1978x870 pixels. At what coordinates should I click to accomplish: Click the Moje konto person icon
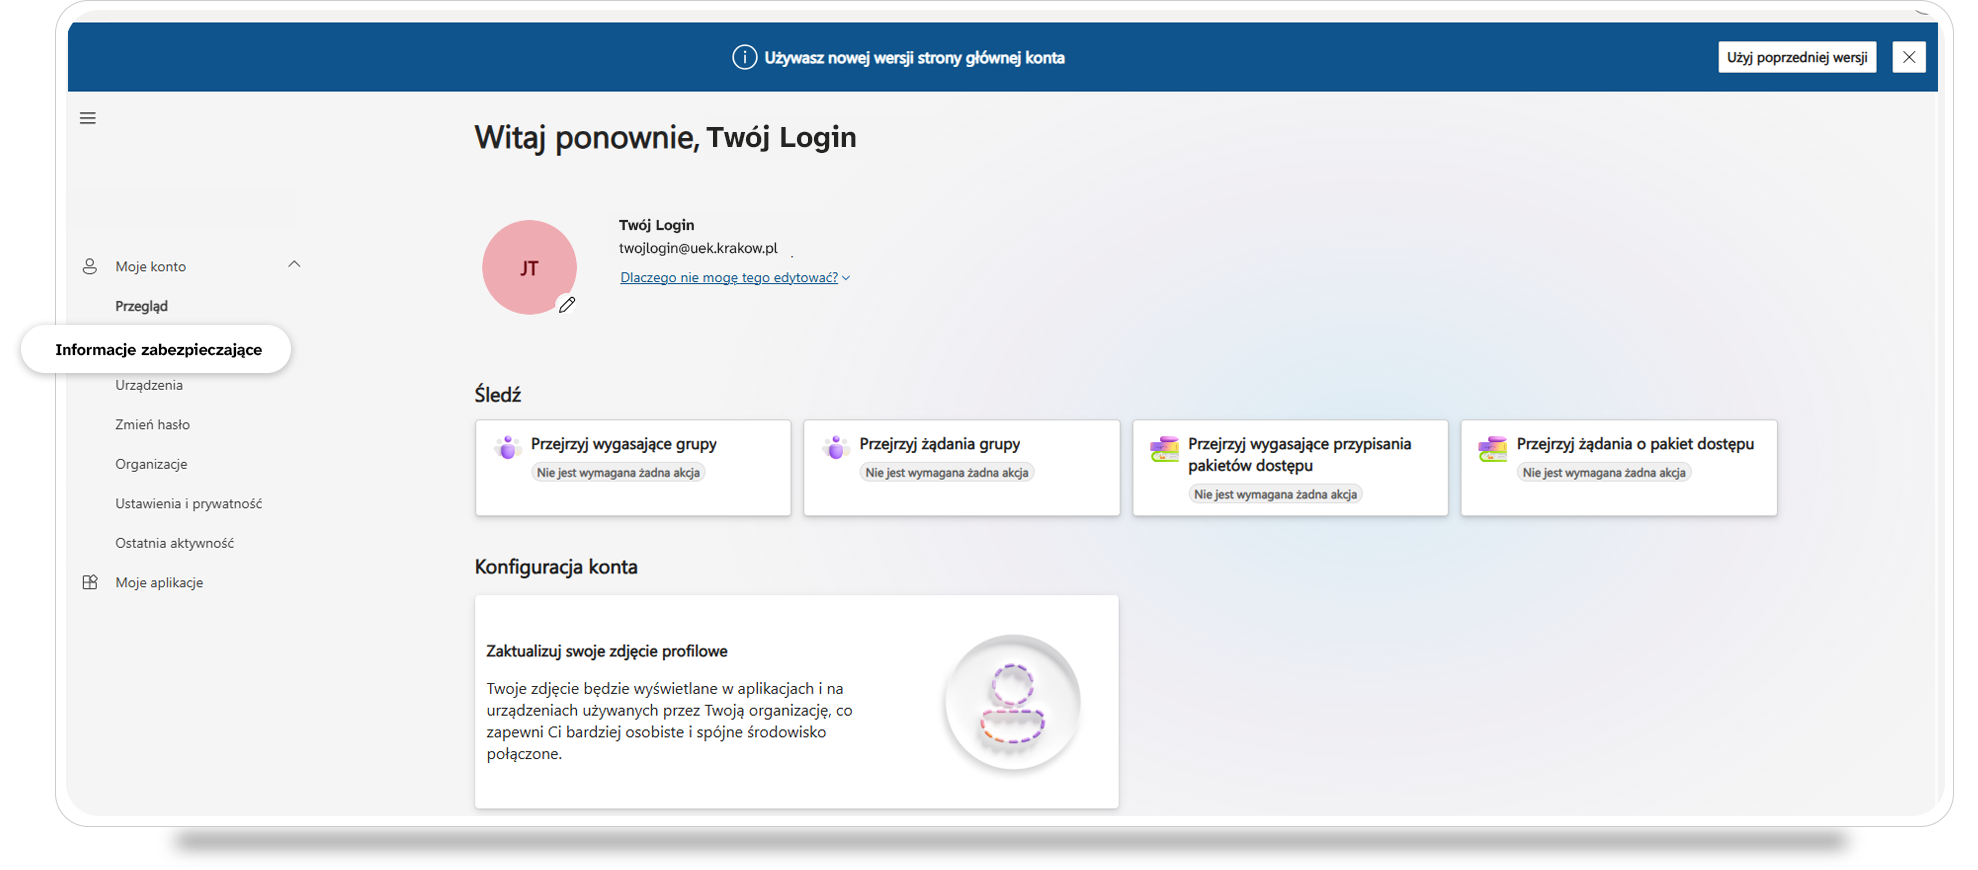pyautogui.click(x=90, y=266)
